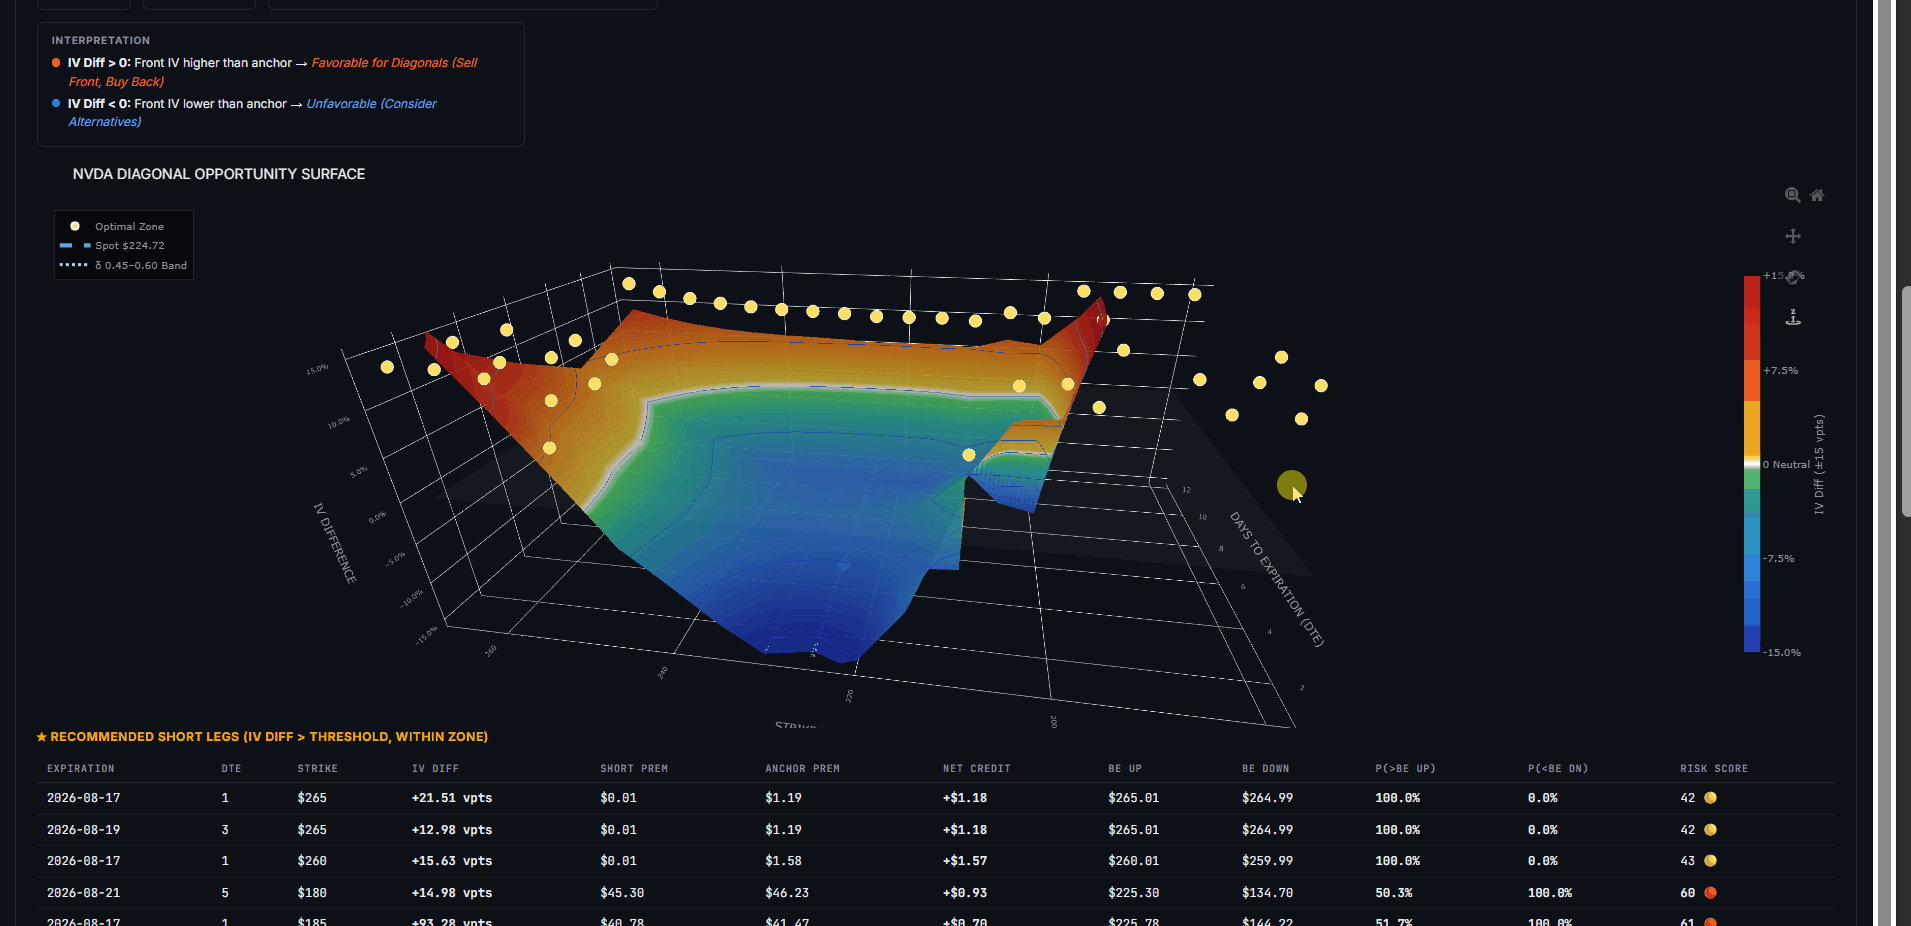Click the P(<BE DN) column header

(x=1558, y=769)
